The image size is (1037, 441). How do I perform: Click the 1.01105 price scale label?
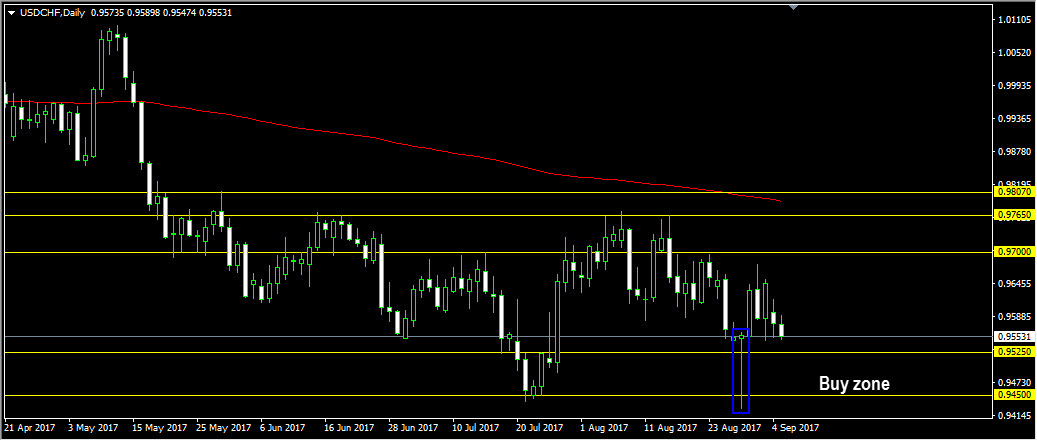click(1016, 20)
